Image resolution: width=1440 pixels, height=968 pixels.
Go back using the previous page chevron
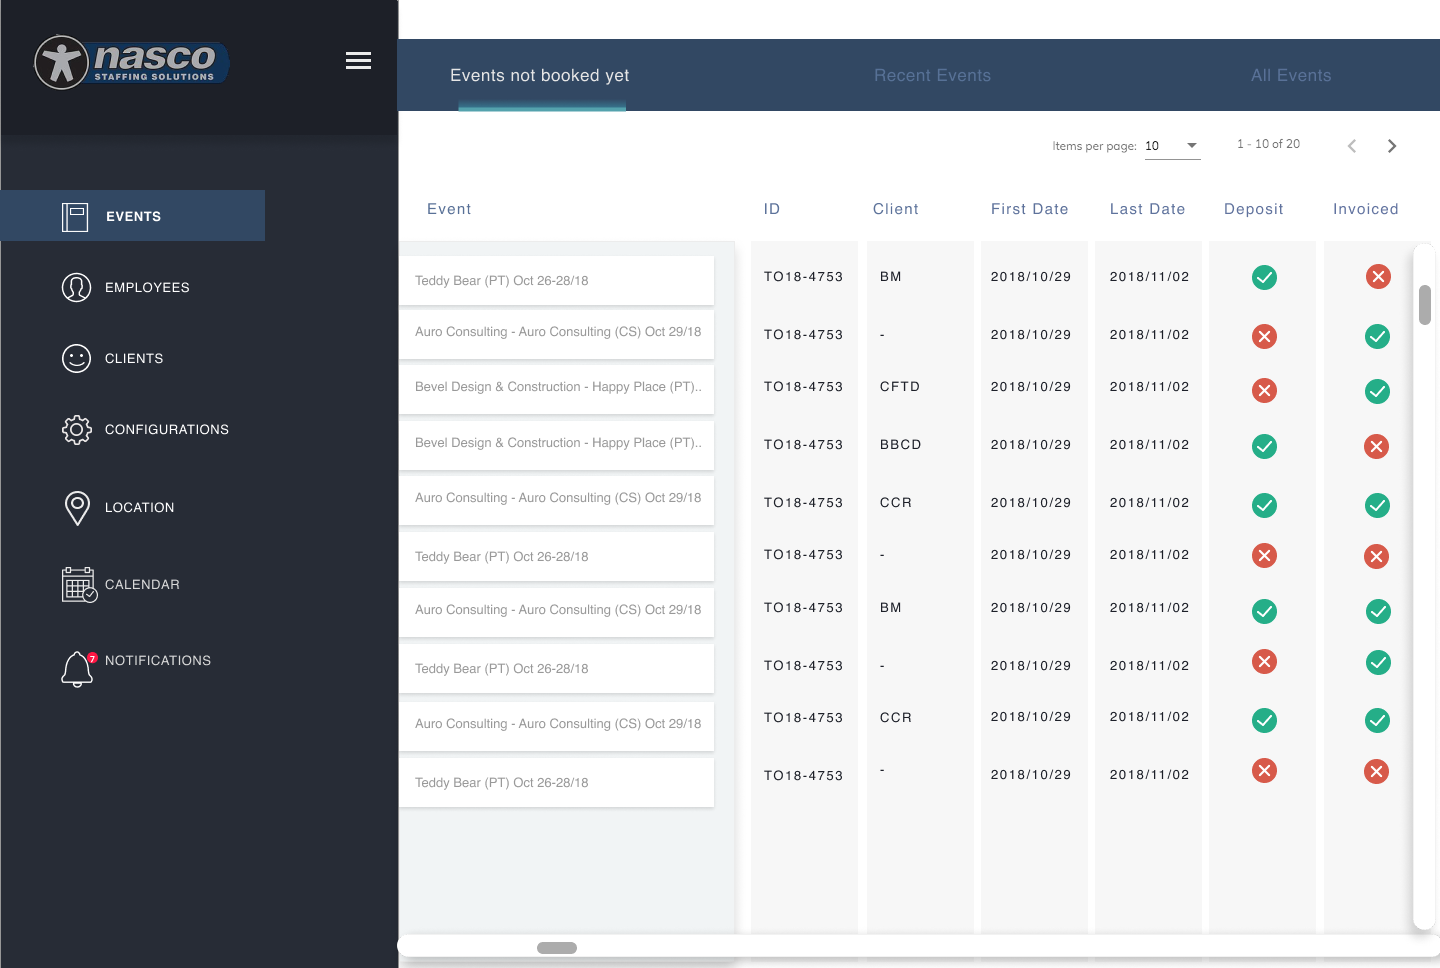pos(1351,145)
